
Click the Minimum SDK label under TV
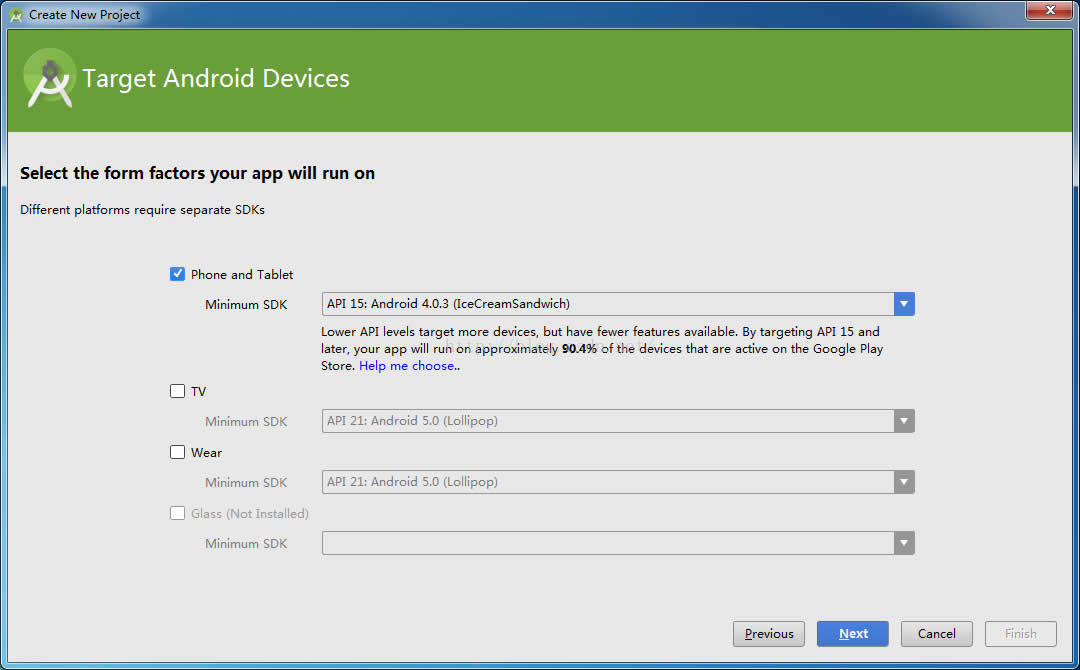click(x=246, y=421)
